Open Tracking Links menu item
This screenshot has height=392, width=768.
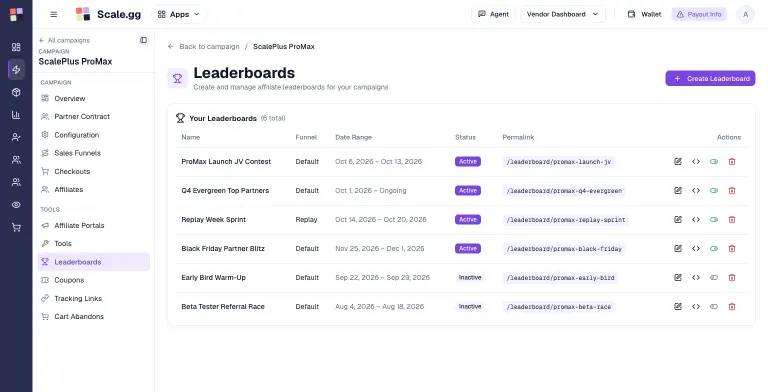tap(93, 298)
